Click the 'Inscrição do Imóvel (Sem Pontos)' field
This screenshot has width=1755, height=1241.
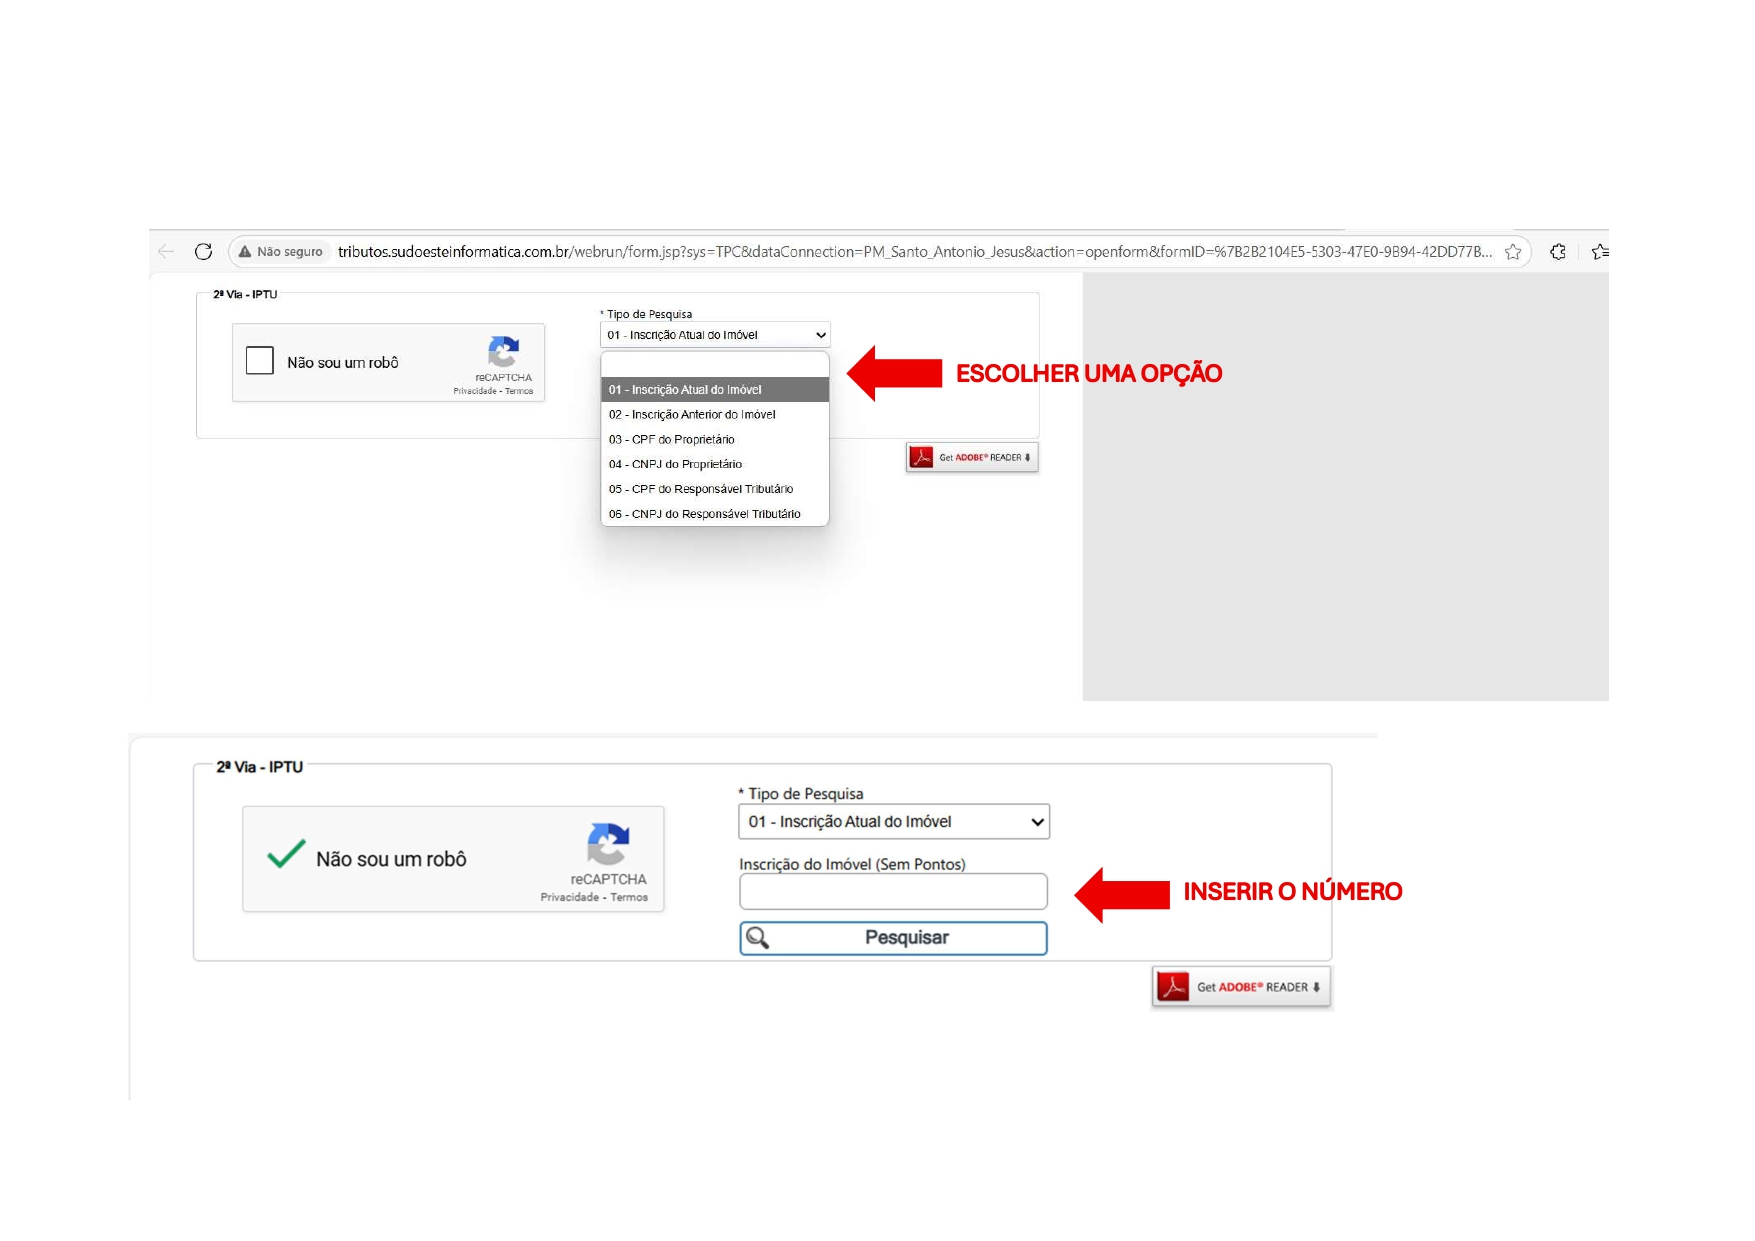pyautogui.click(x=894, y=891)
